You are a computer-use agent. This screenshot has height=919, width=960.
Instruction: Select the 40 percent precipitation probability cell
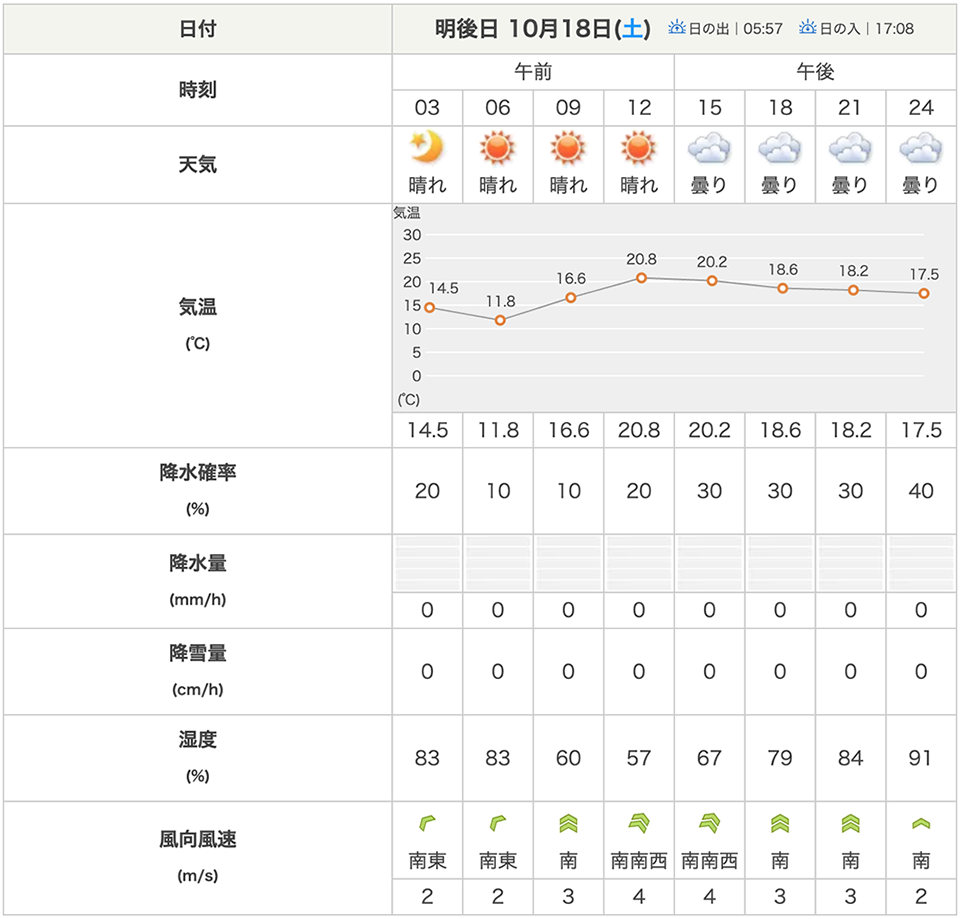click(920, 491)
